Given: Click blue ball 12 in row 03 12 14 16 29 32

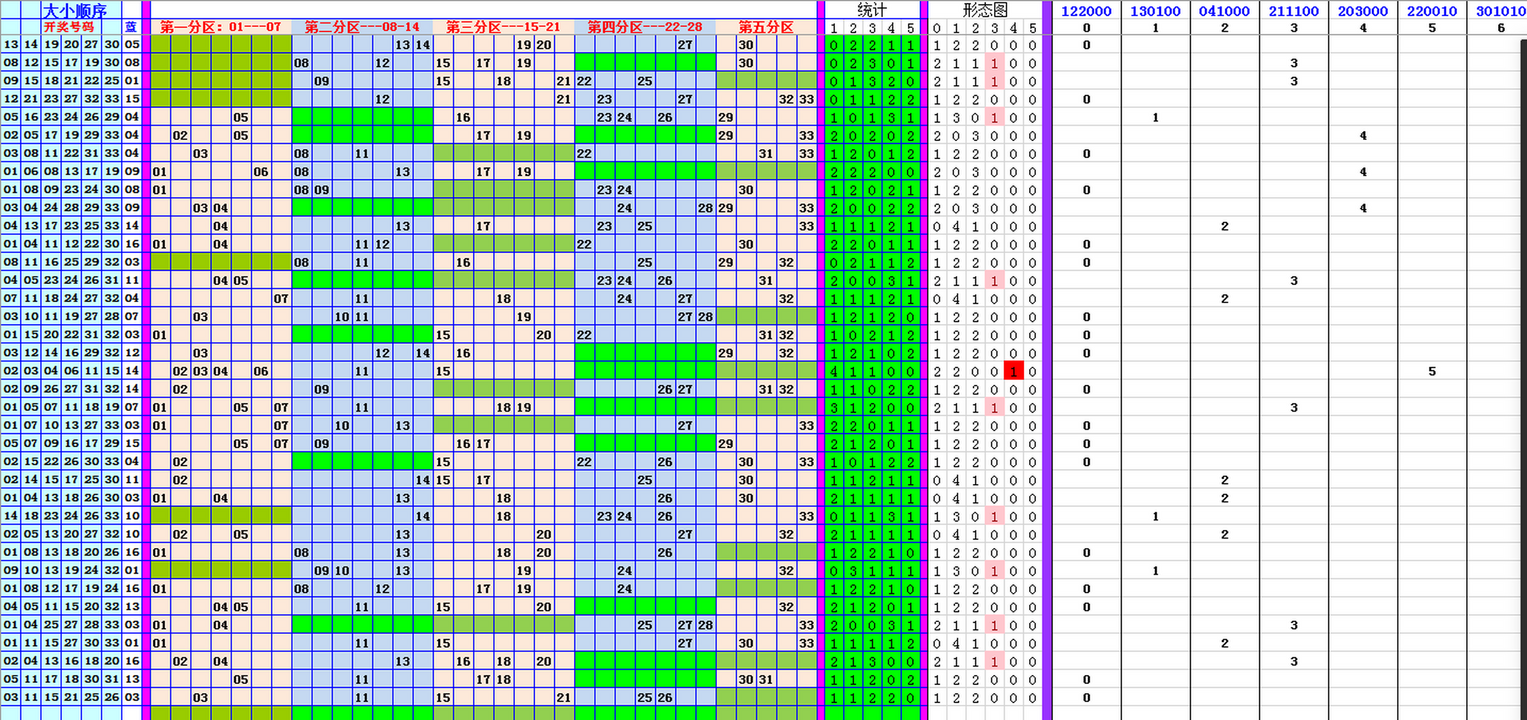Looking at the screenshot, I should pyautogui.click(x=131, y=353).
